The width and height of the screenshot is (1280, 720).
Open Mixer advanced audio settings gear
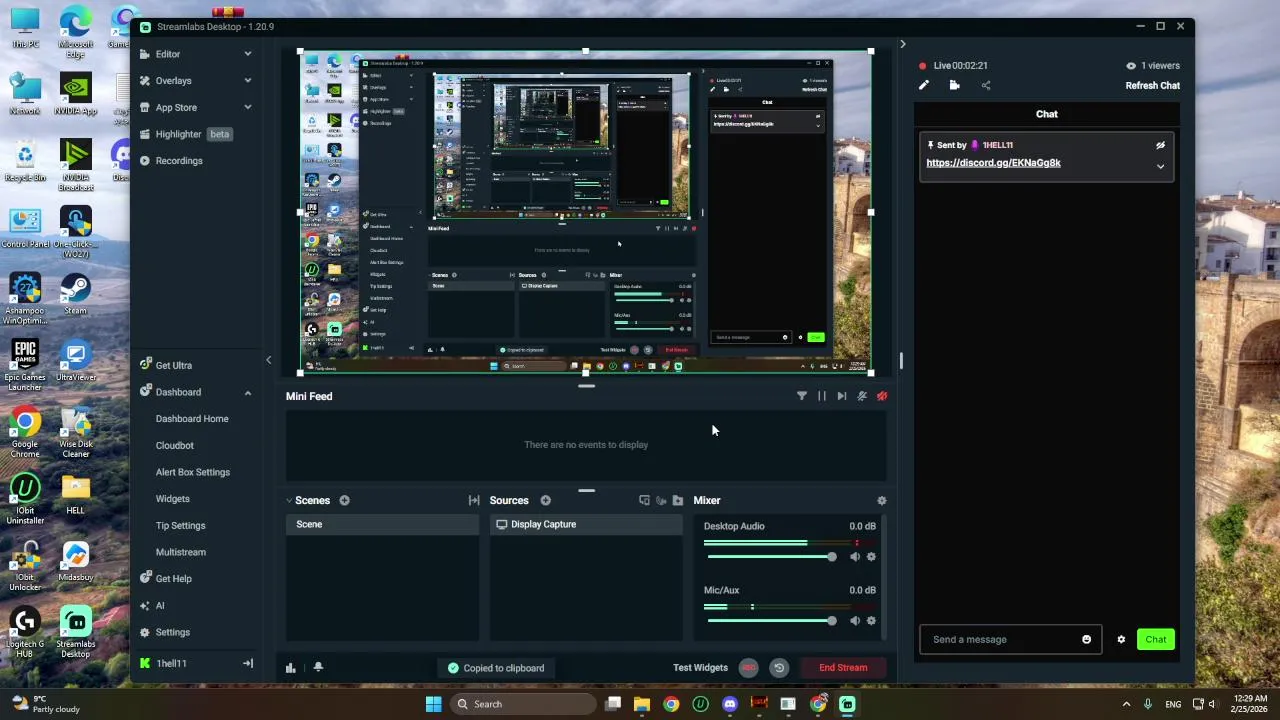[x=881, y=500]
